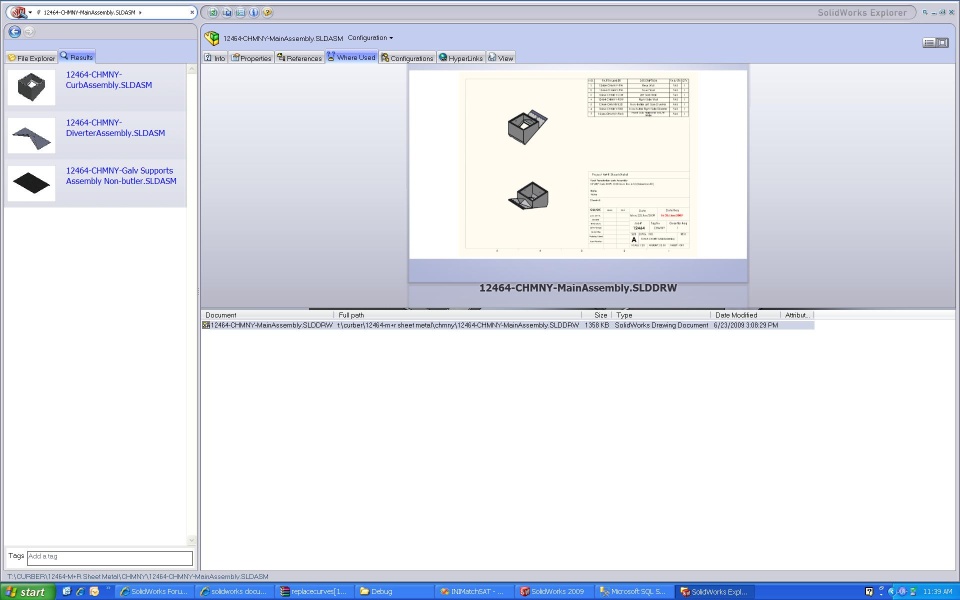The width and height of the screenshot is (960, 600).
Task: Switch to SolidWorks 2009 taskbar button
Action: (x=553, y=591)
